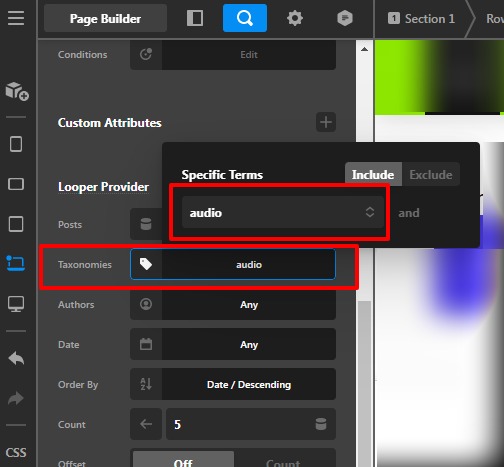Viewport: 504px width, 467px height.
Task: Select the square device preview icon
Action: (16, 224)
